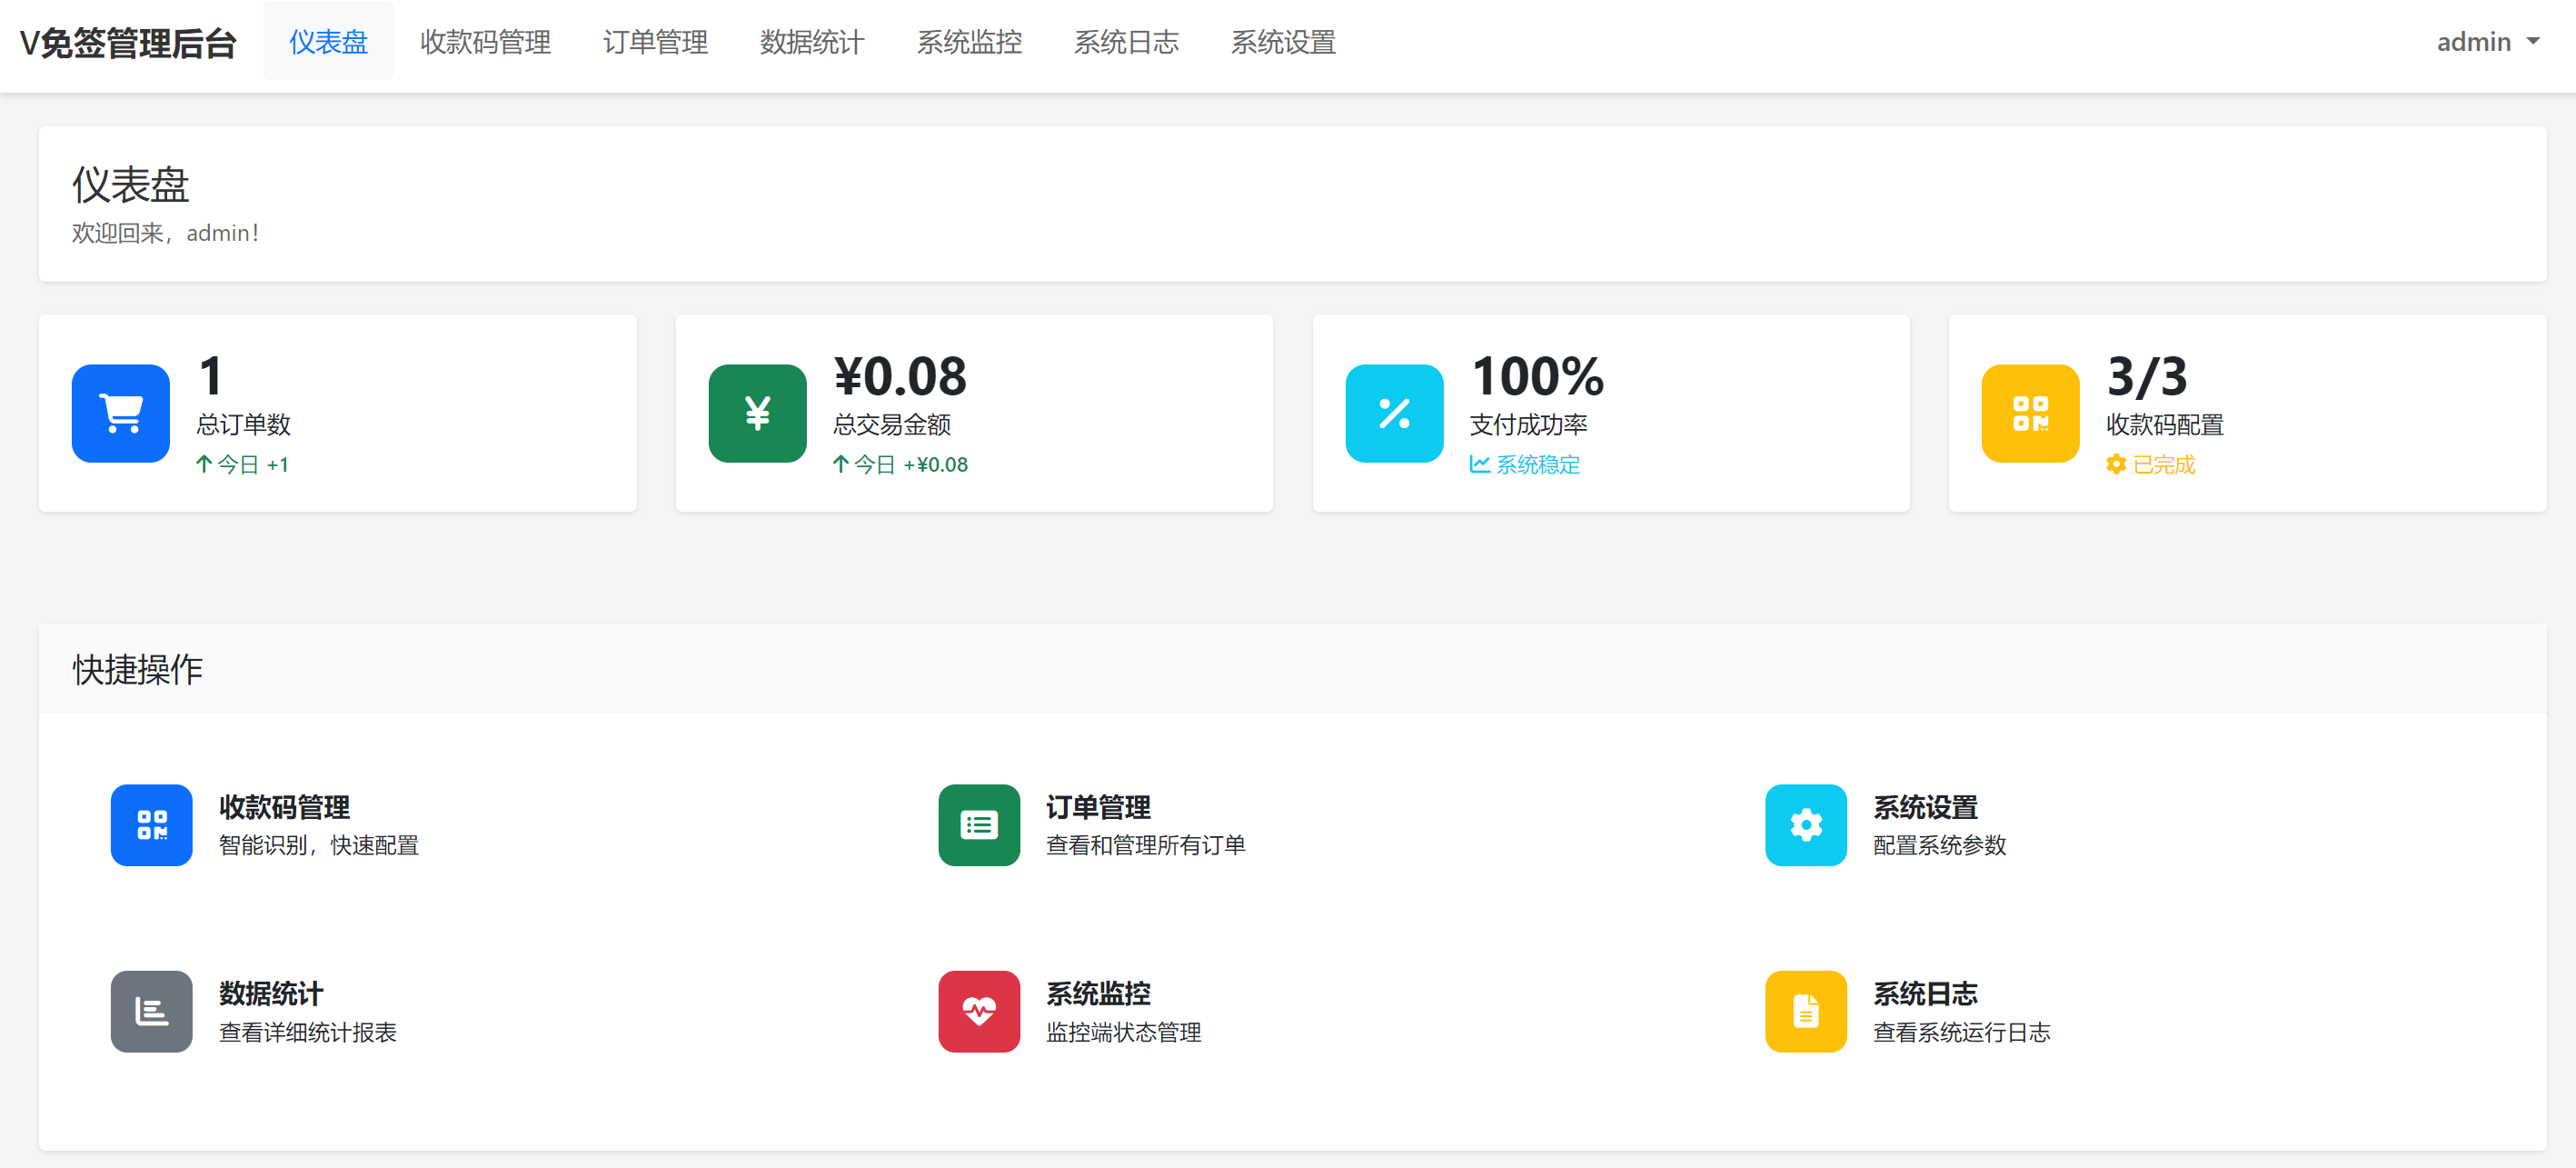Click the 查看和管理所有订单 description
This screenshot has width=2576, height=1168.
coord(1146,845)
